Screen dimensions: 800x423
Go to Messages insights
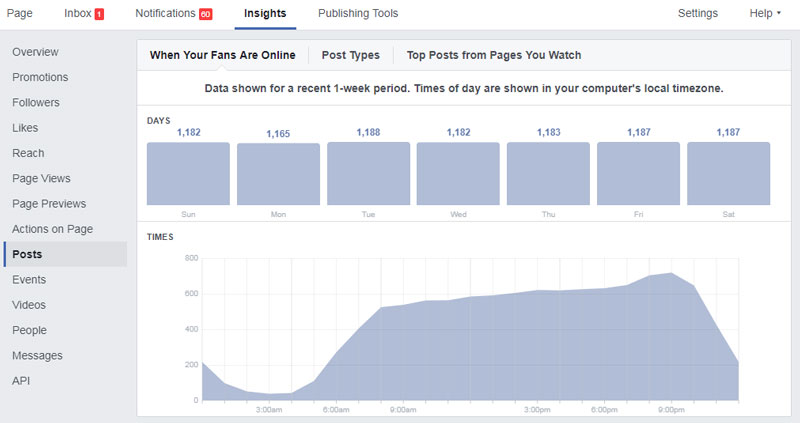point(37,356)
